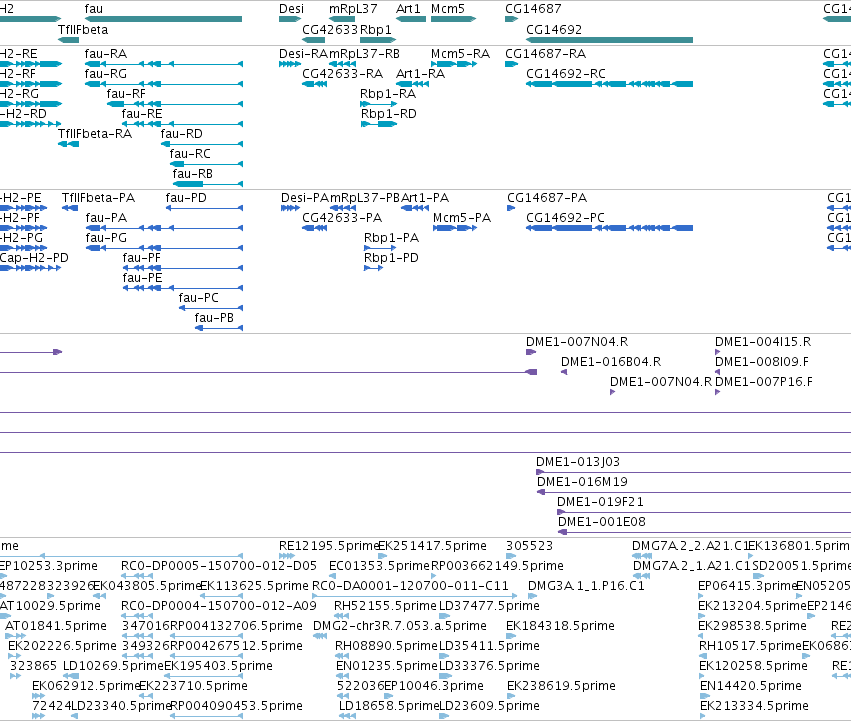This screenshot has height=721, width=851.
Task: Click transcript CG14692-RC
Action: (x=566, y=73)
